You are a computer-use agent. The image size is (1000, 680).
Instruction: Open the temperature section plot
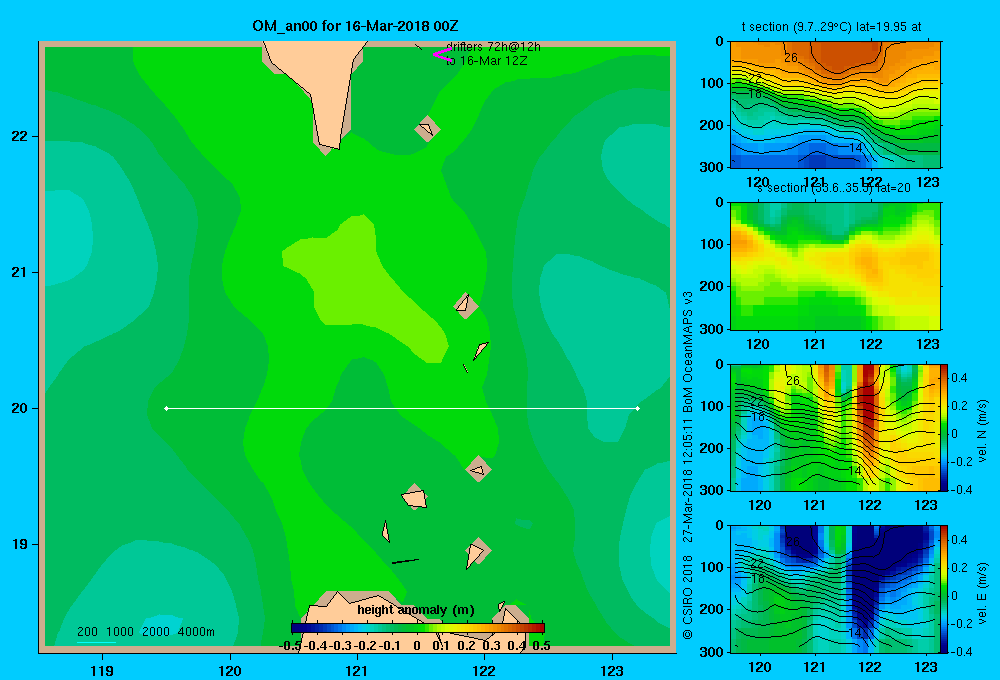coord(835,105)
